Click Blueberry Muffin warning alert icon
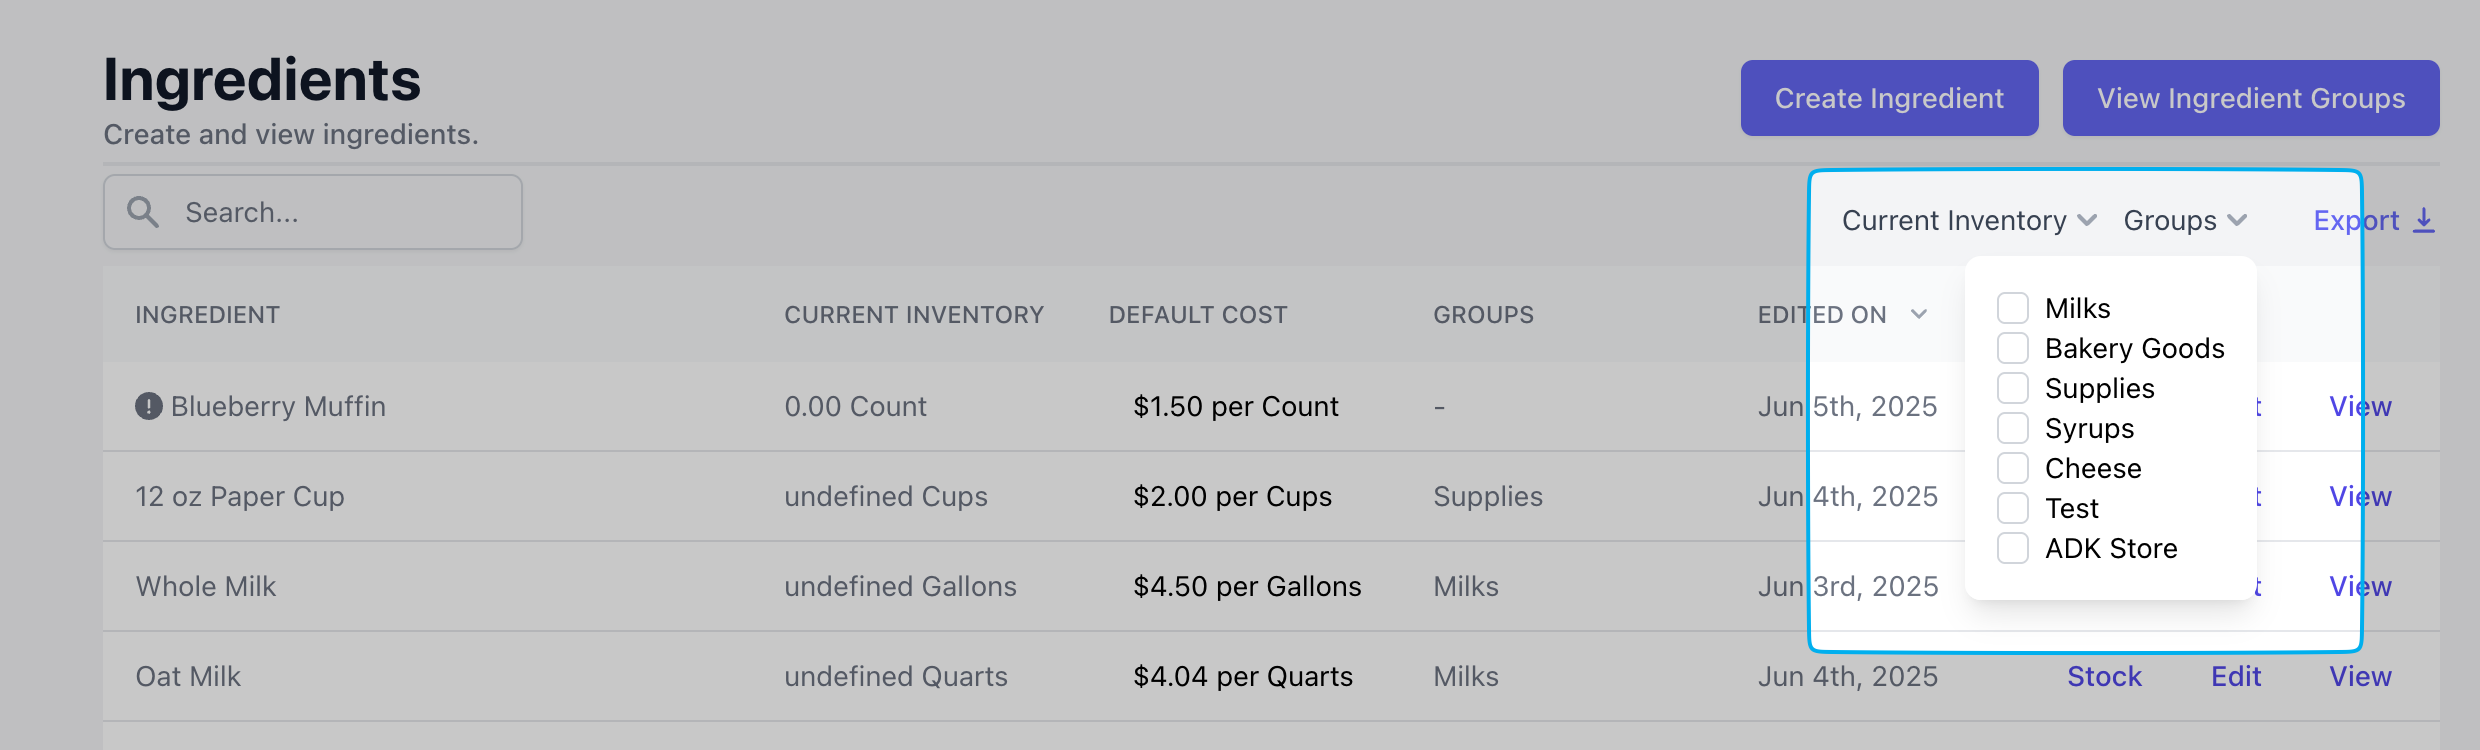Viewport: 2480px width, 750px height. tap(149, 406)
